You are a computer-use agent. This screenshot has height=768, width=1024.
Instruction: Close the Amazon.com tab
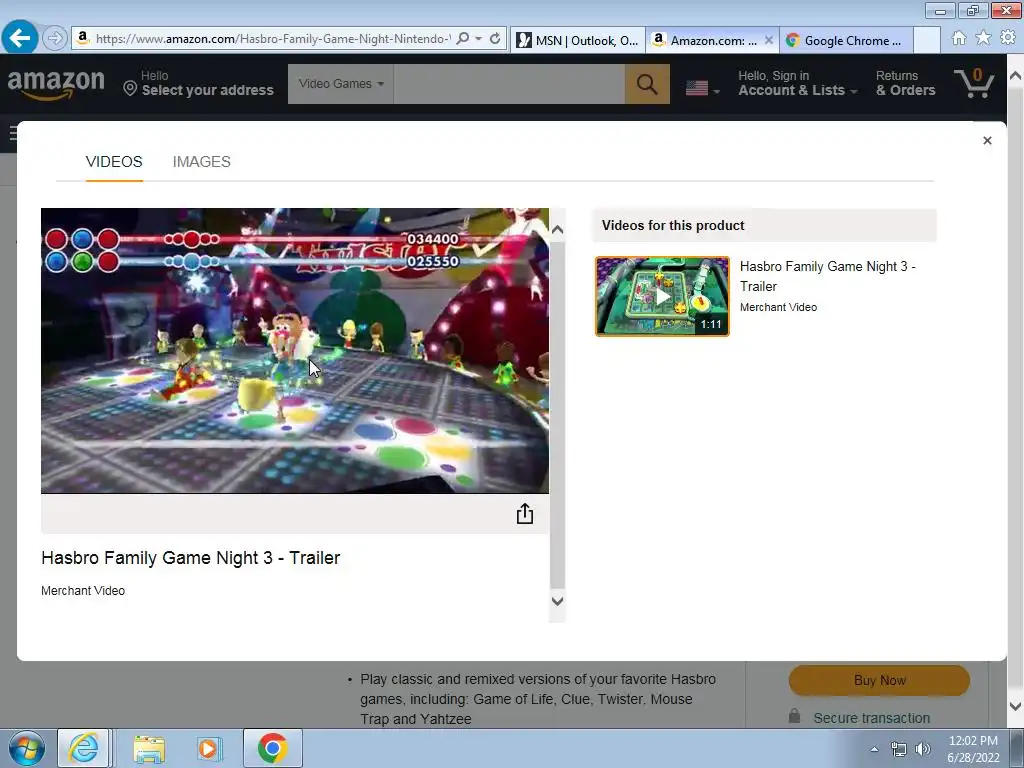point(769,40)
